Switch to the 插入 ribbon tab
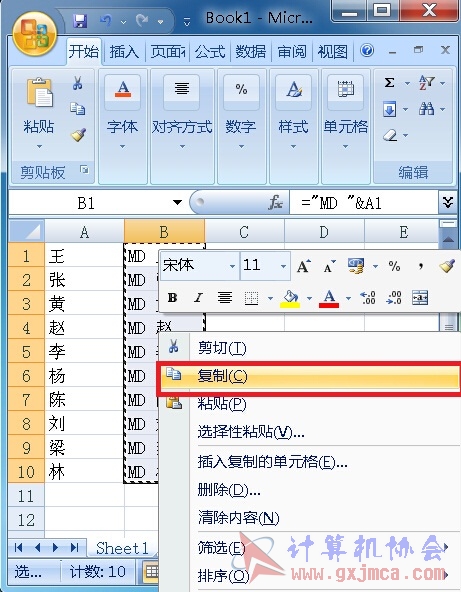461x592 pixels. pyautogui.click(x=124, y=52)
